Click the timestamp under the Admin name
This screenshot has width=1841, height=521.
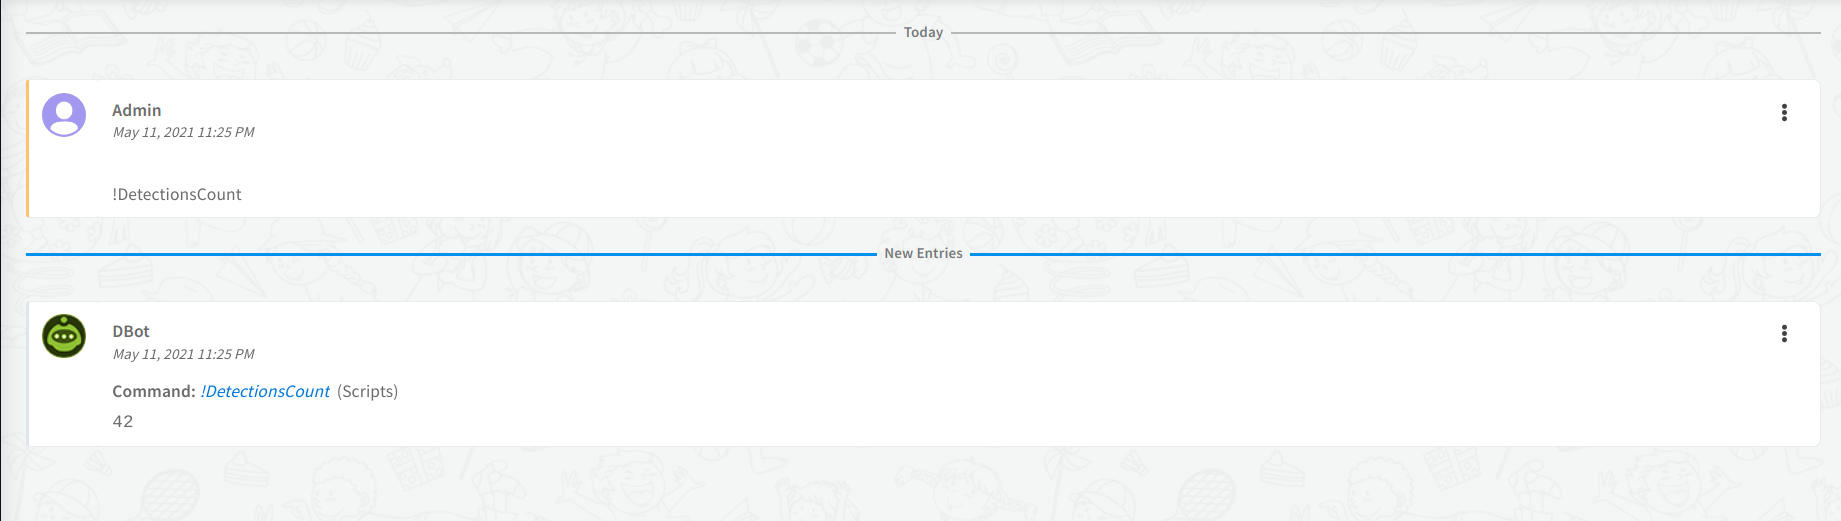coord(183,133)
